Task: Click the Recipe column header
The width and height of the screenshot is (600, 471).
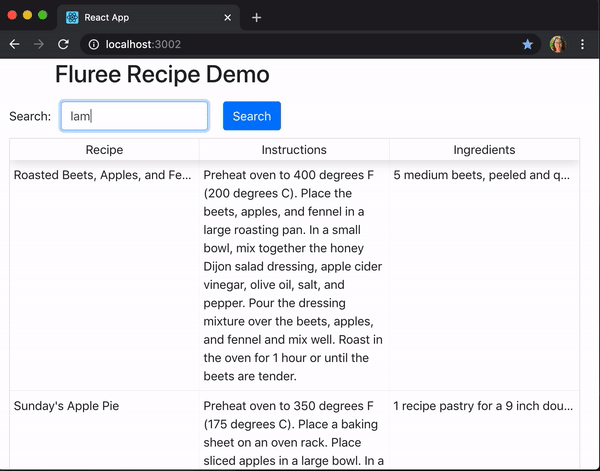Action: coord(104,150)
